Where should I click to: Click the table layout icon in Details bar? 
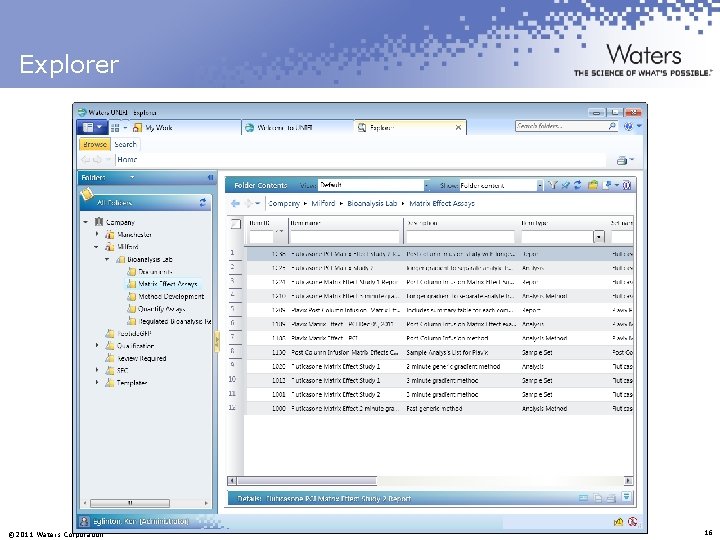click(583, 498)
